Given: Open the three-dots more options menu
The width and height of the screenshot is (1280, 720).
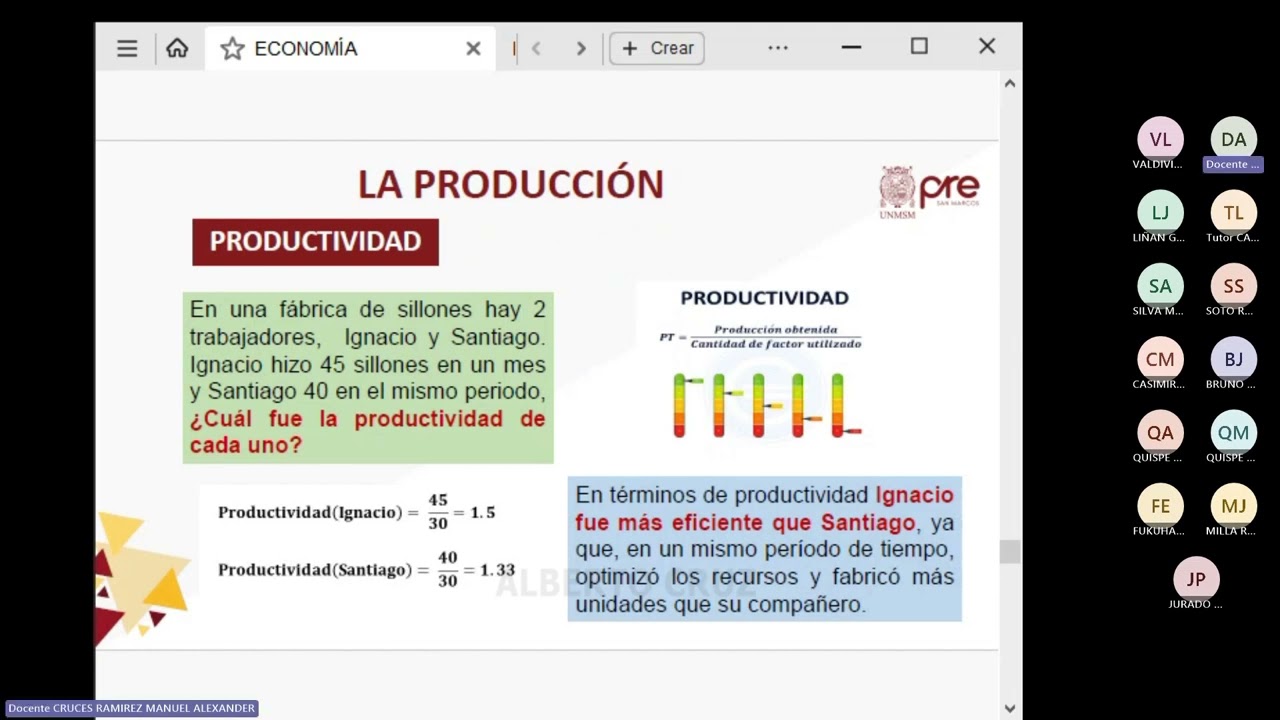Looking at the screenshot, I should [778, 47].
